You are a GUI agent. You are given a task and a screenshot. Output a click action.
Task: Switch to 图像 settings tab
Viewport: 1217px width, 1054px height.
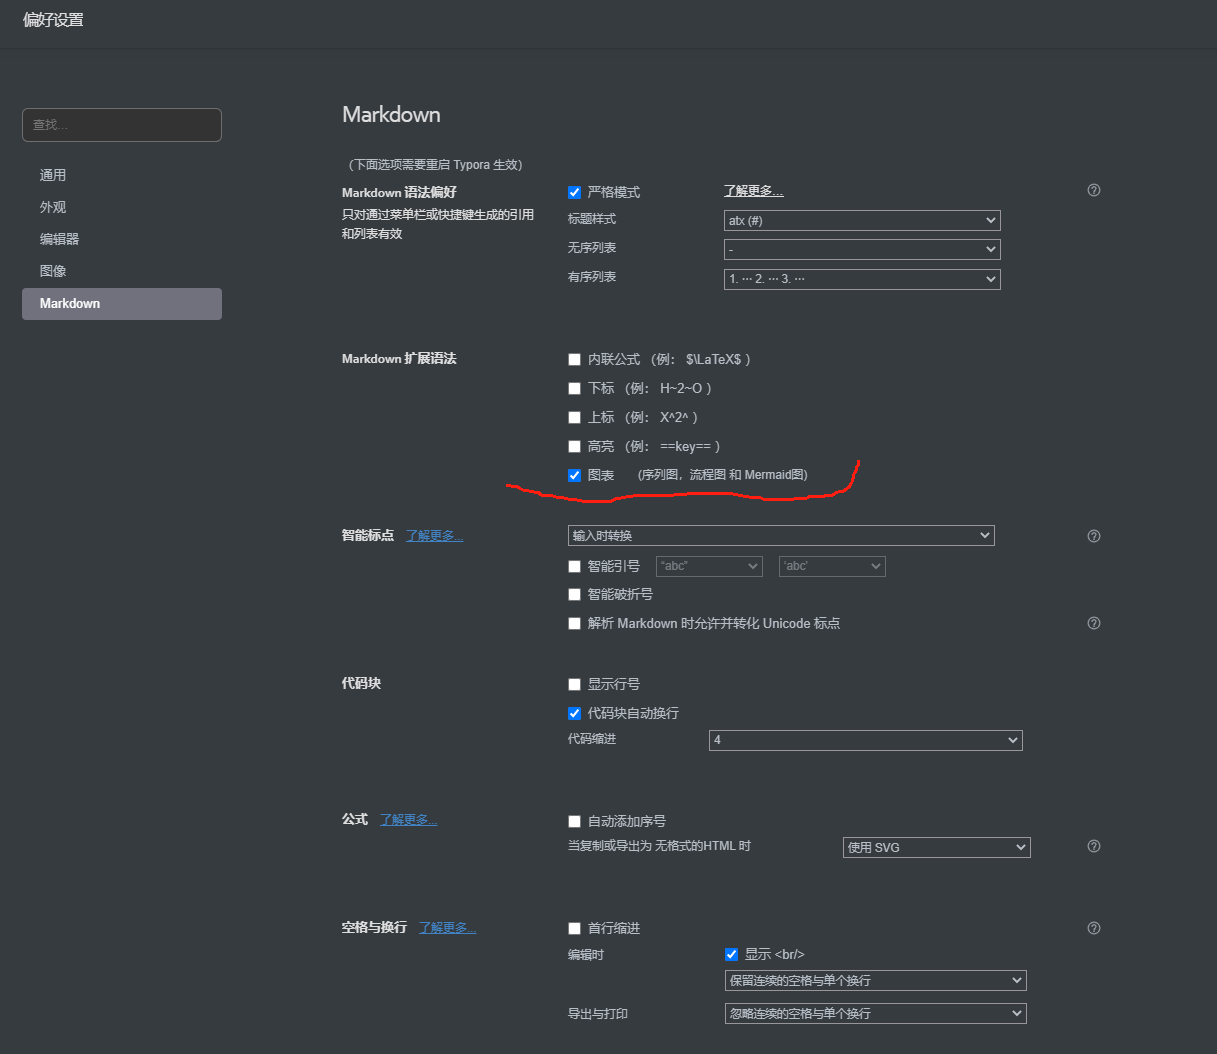click(122, 271)
